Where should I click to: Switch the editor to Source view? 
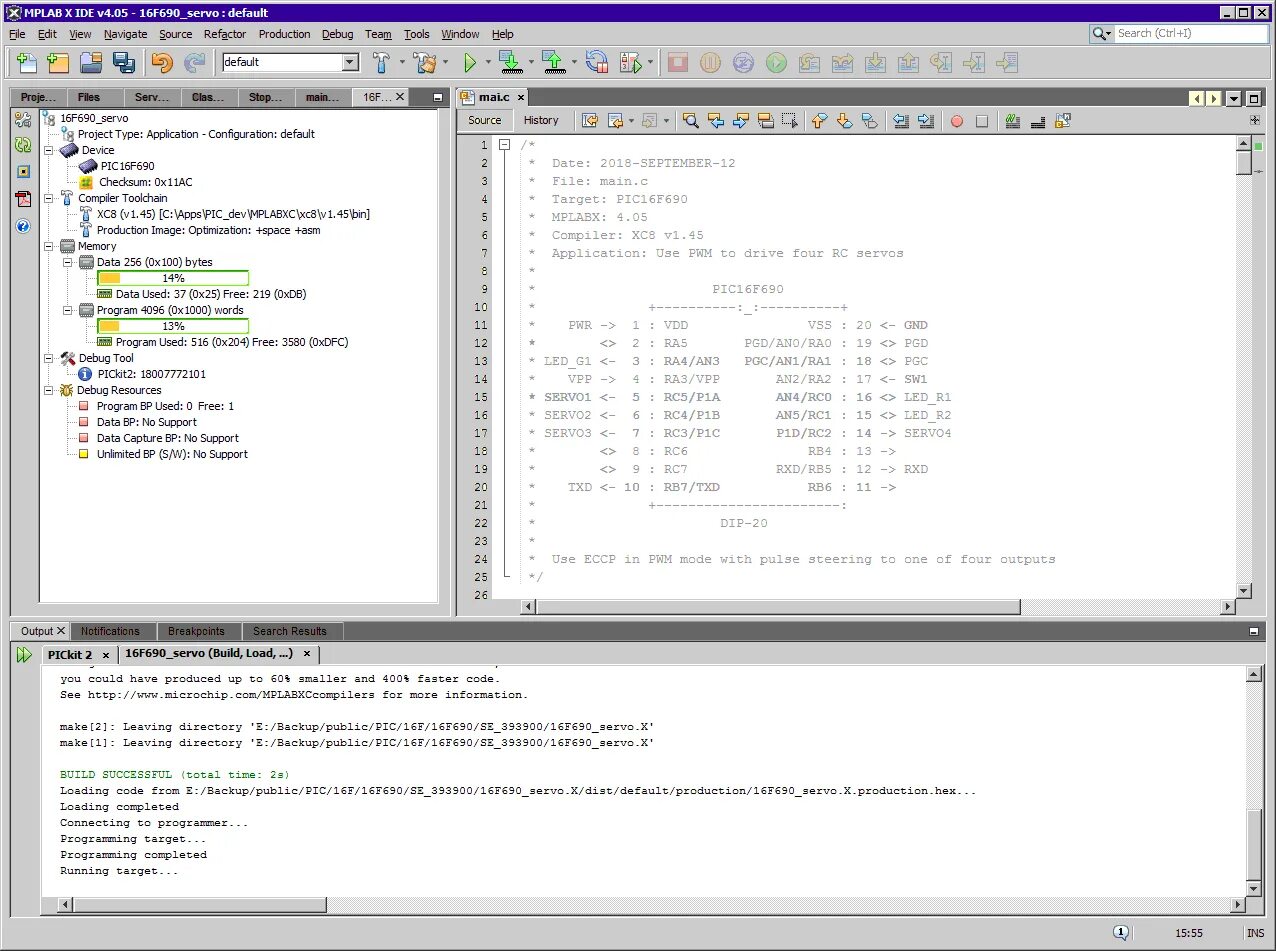point(485,120)
